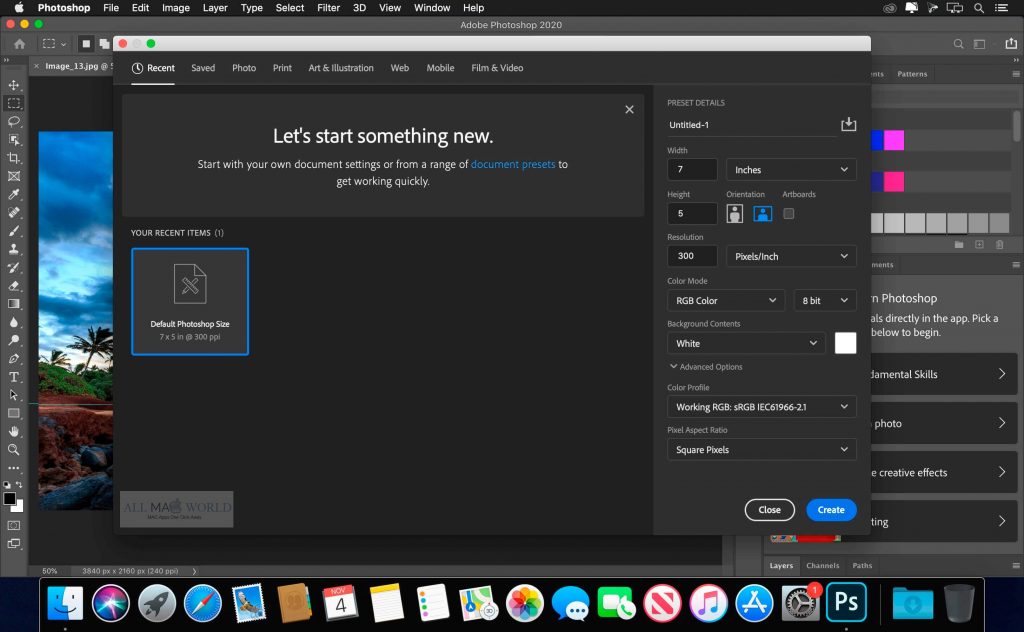Viewport: 1024px width, 632px height.
Task: Open the Pixels/Inch resolution units dropdown
Action: pyautogui.click(x=791, y=256)
